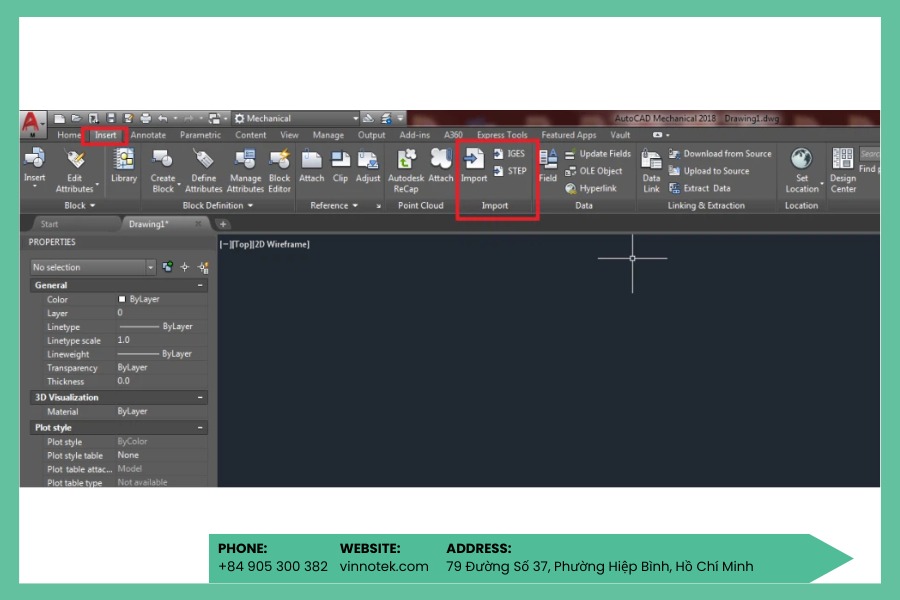The height and width of the screenshot is (600, 900).
Task: Collapse the Plot style section
Action: pyautogui.click(x=200, y=428)
